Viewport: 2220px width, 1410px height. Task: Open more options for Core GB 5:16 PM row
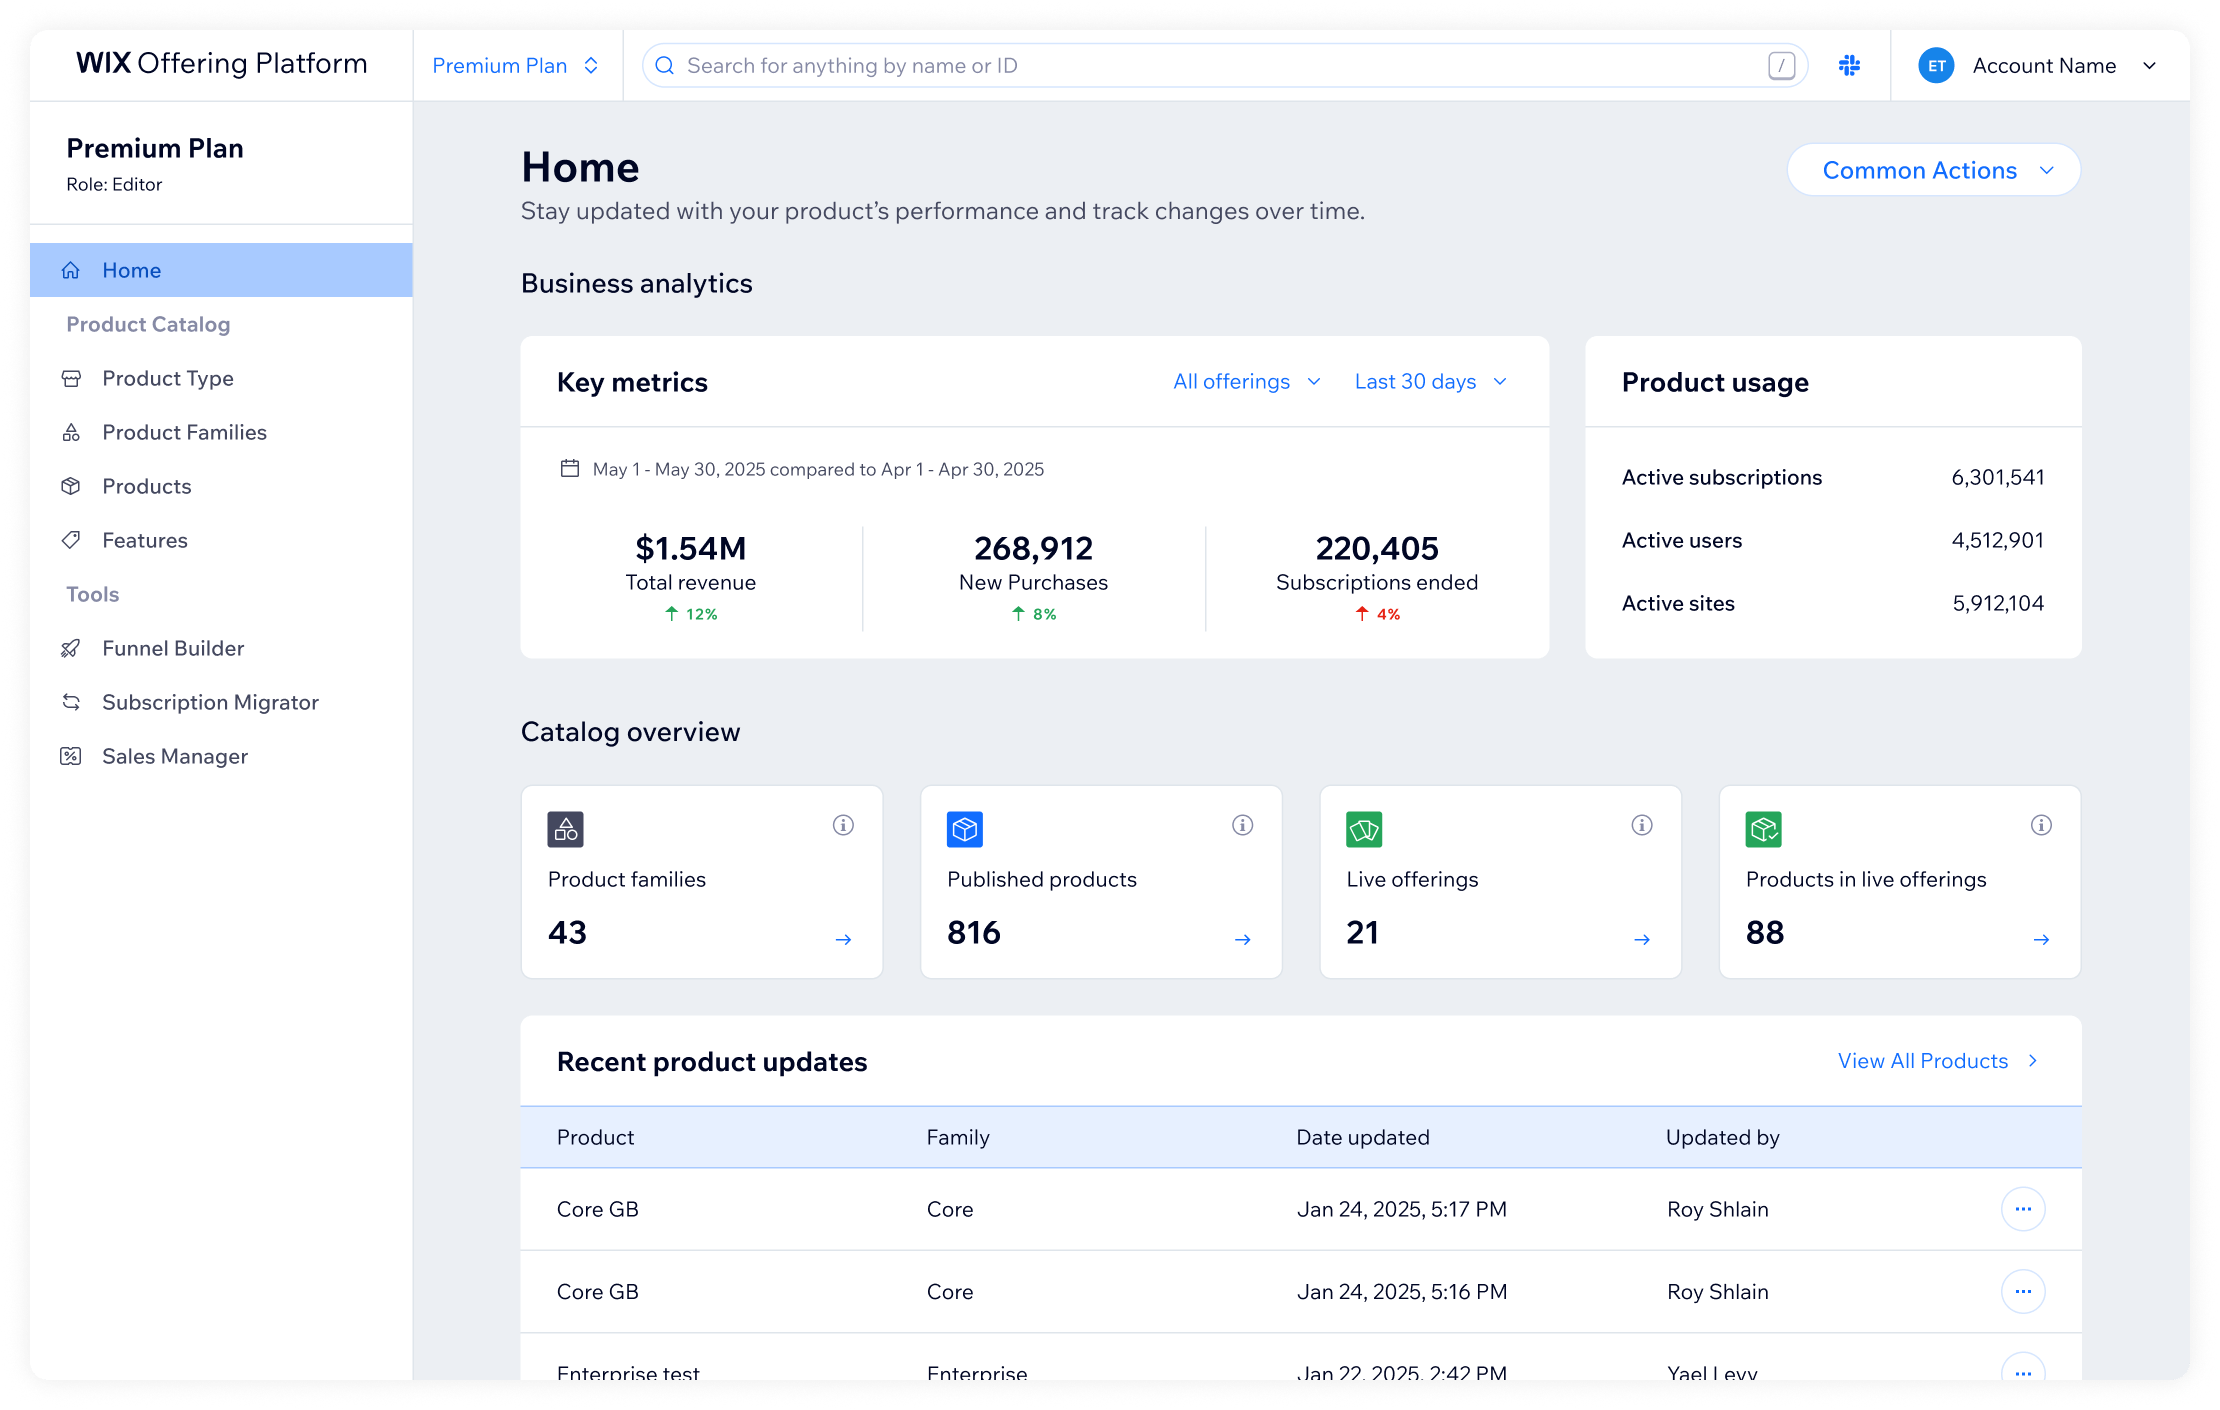click(x=2023, y=1291)
